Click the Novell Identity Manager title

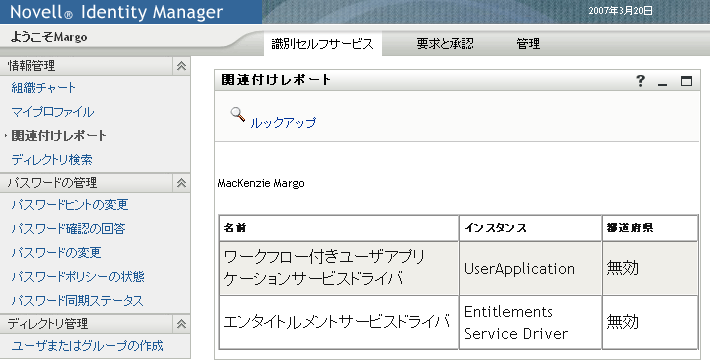point(116,12)
